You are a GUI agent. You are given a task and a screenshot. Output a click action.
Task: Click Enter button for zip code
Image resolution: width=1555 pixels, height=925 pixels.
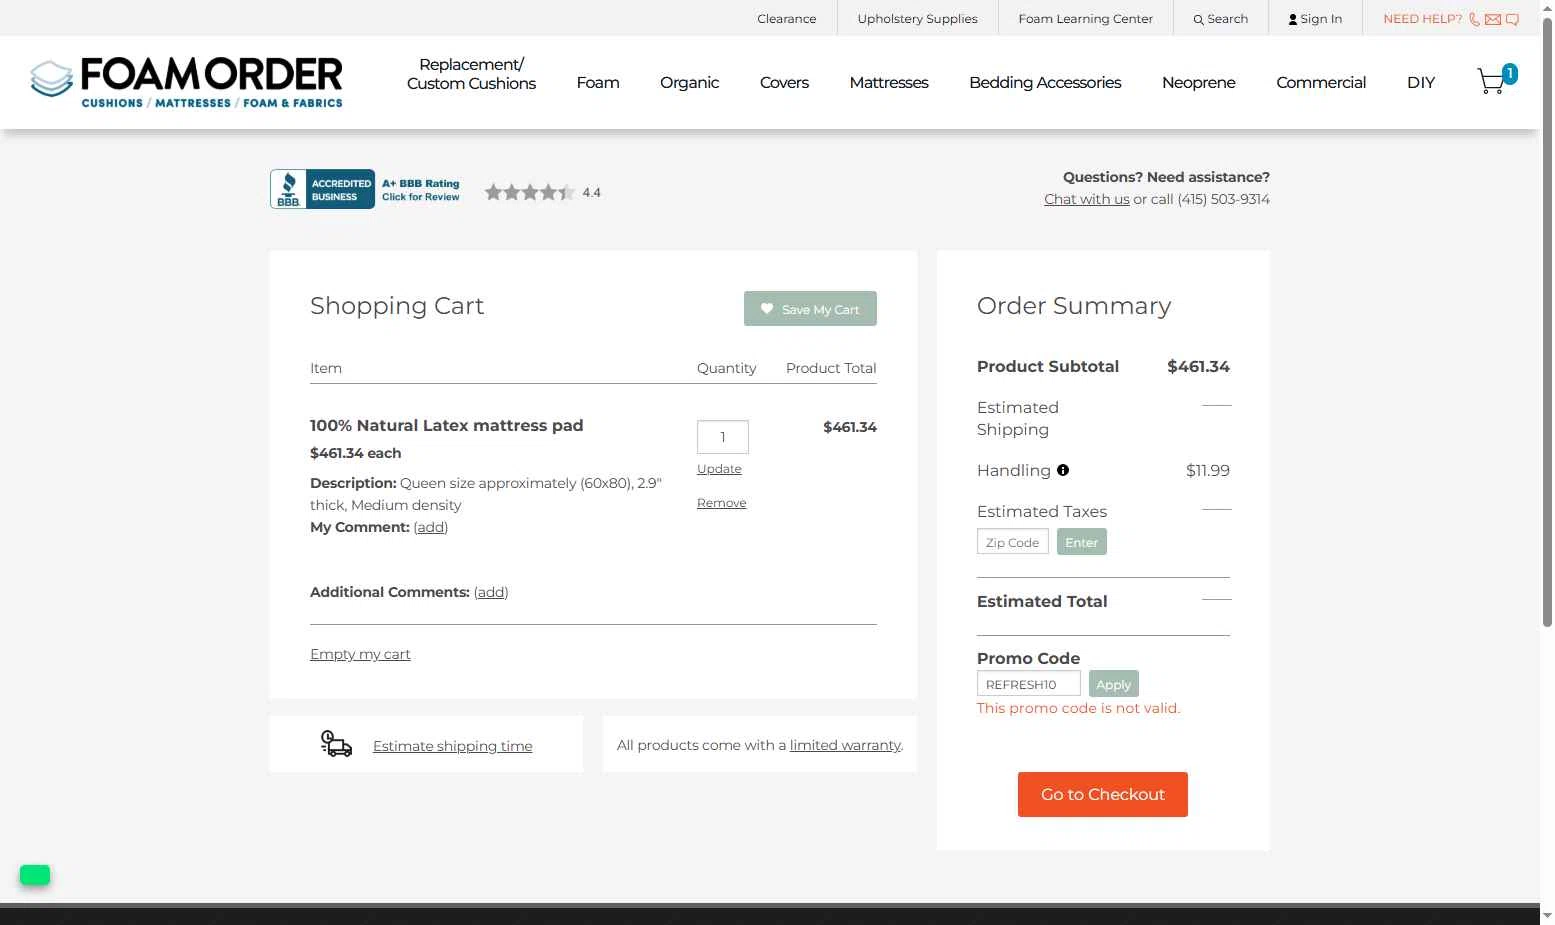click(x=1081, y=542)
